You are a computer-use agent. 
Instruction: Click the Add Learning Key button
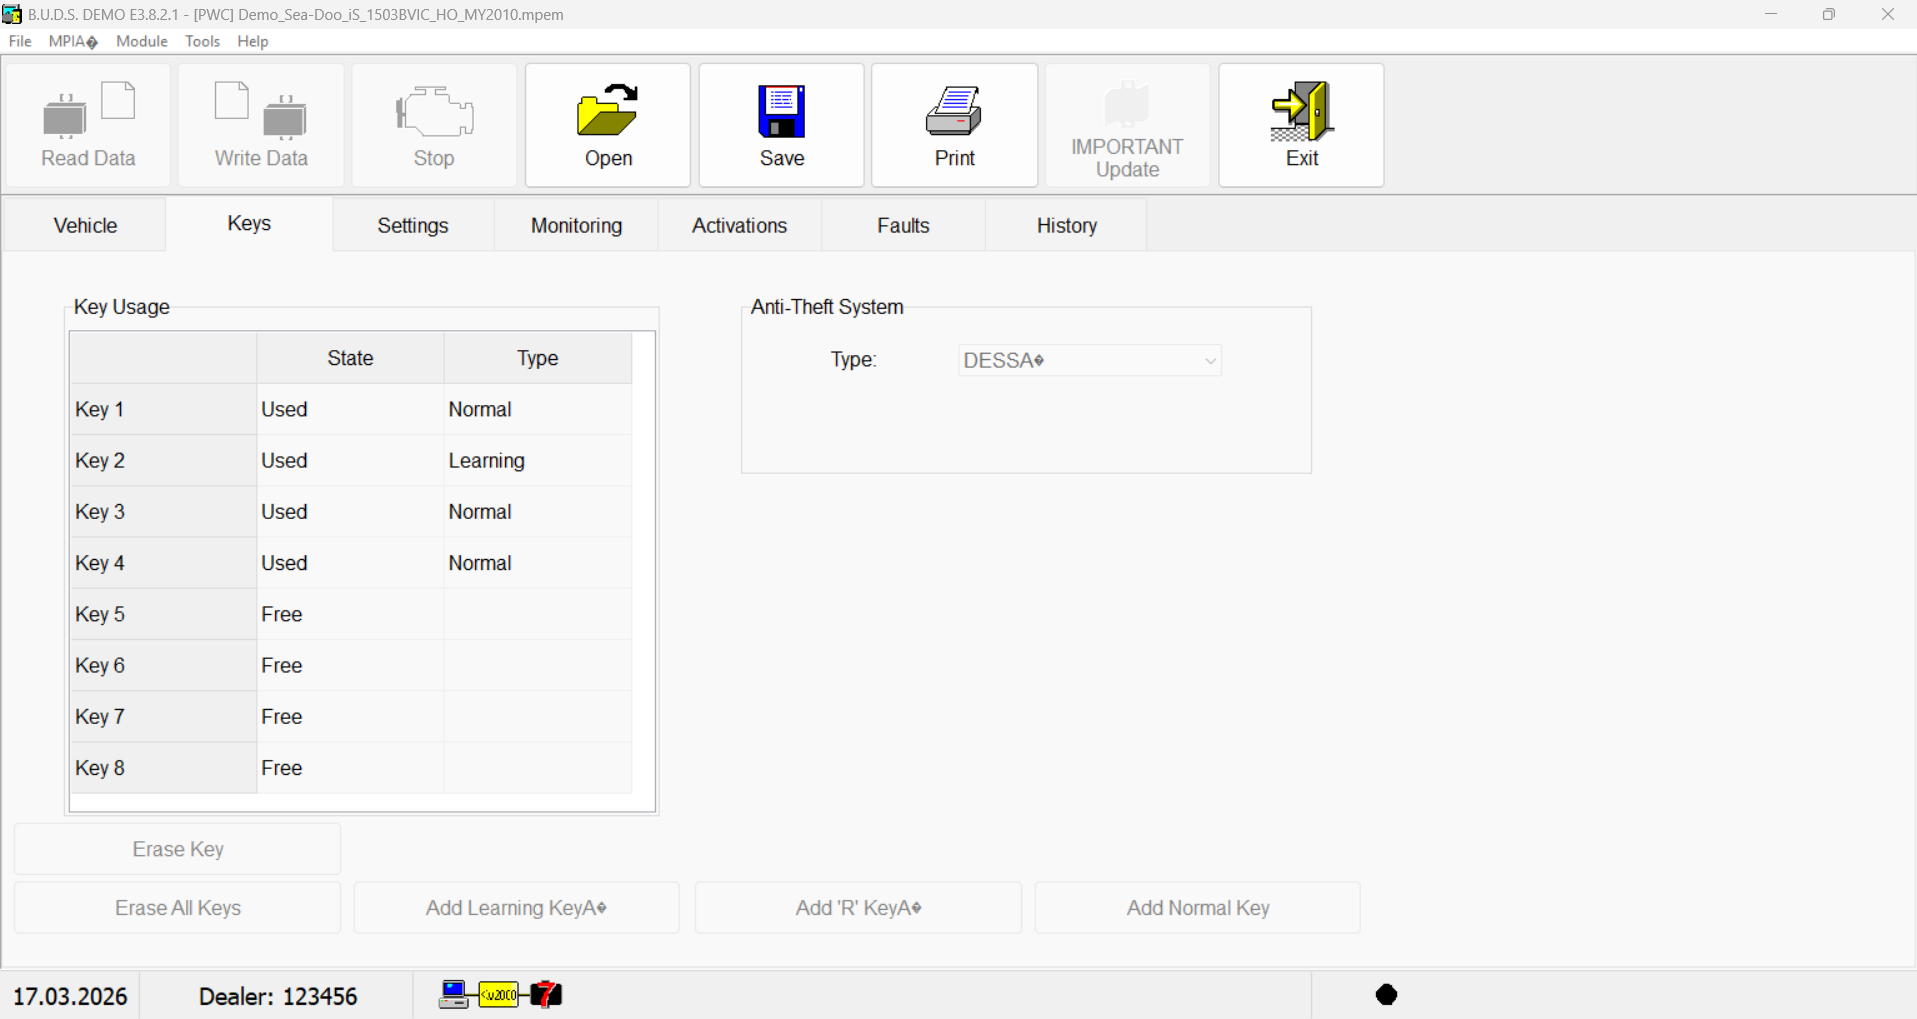pyautogui.click(x=516, y=907)
